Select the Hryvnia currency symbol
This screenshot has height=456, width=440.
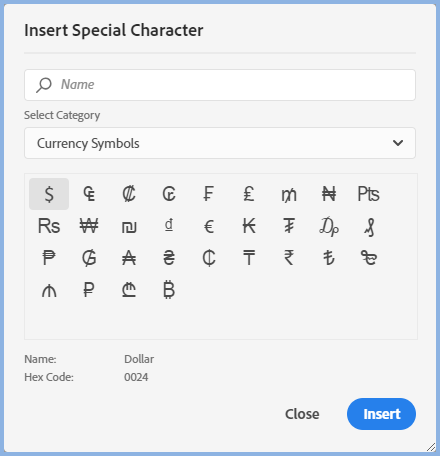(x=169, y=258)
